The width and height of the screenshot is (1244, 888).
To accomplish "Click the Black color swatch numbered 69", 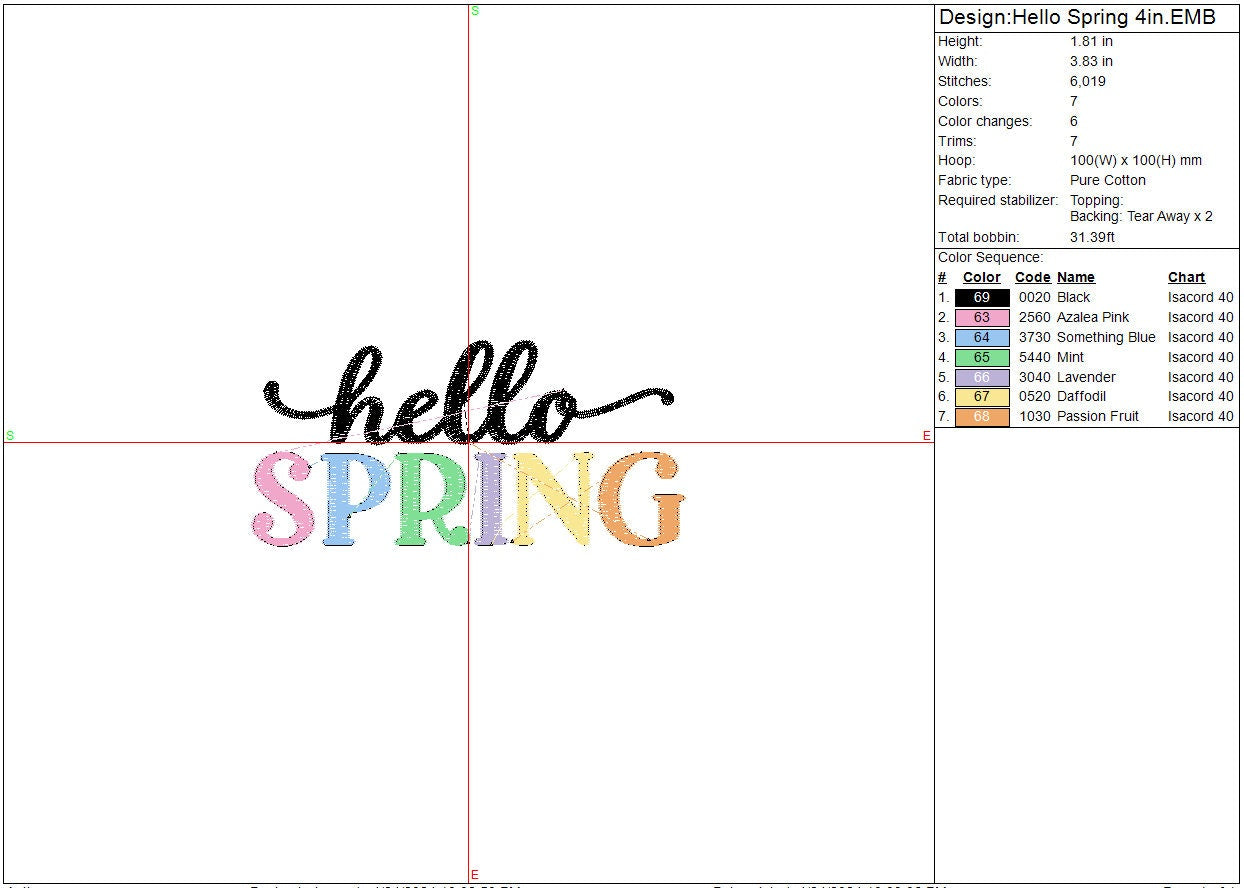I will tap(981, 298).
